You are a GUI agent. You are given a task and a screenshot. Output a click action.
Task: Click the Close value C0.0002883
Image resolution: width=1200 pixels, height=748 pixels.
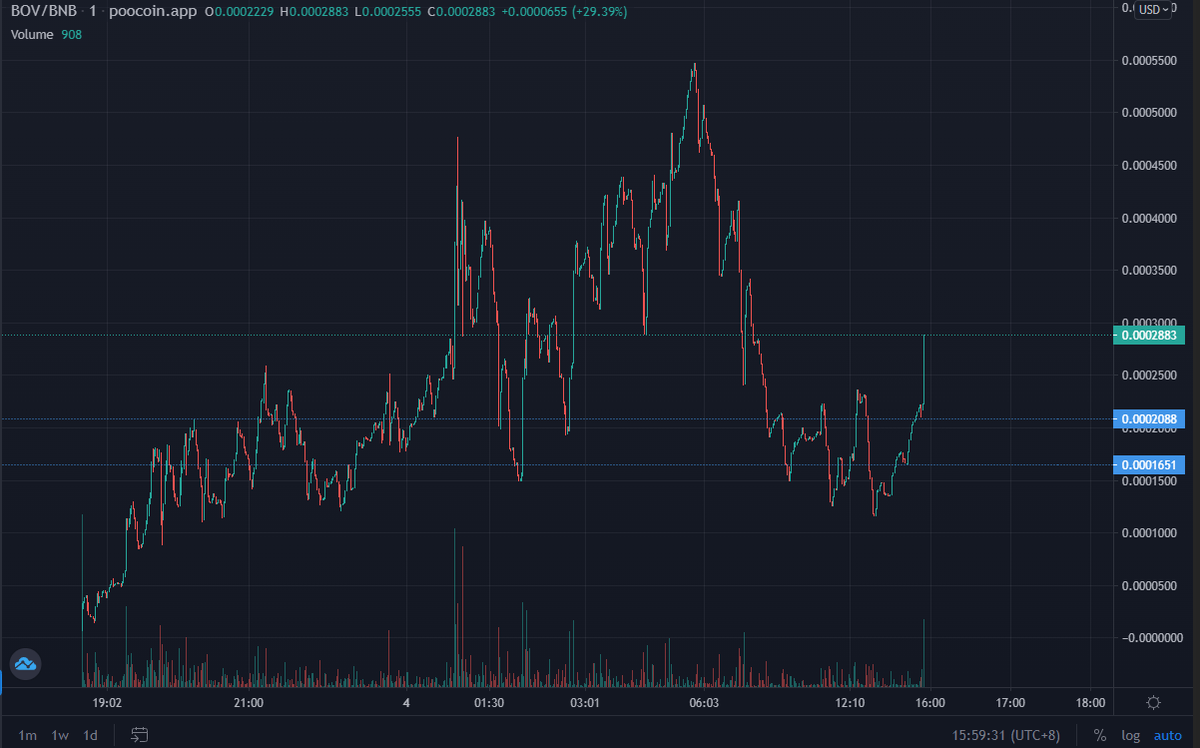(x=460, y=12)
